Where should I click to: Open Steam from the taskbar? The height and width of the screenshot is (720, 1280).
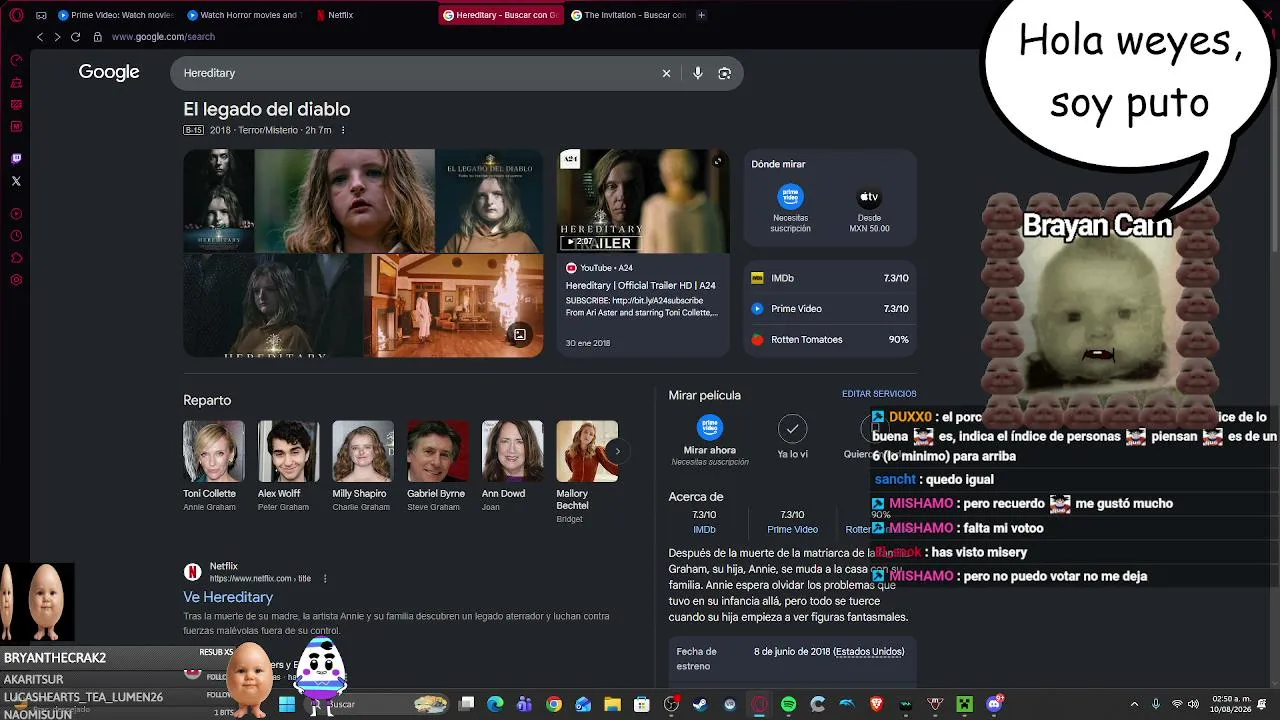click(700, 704)
